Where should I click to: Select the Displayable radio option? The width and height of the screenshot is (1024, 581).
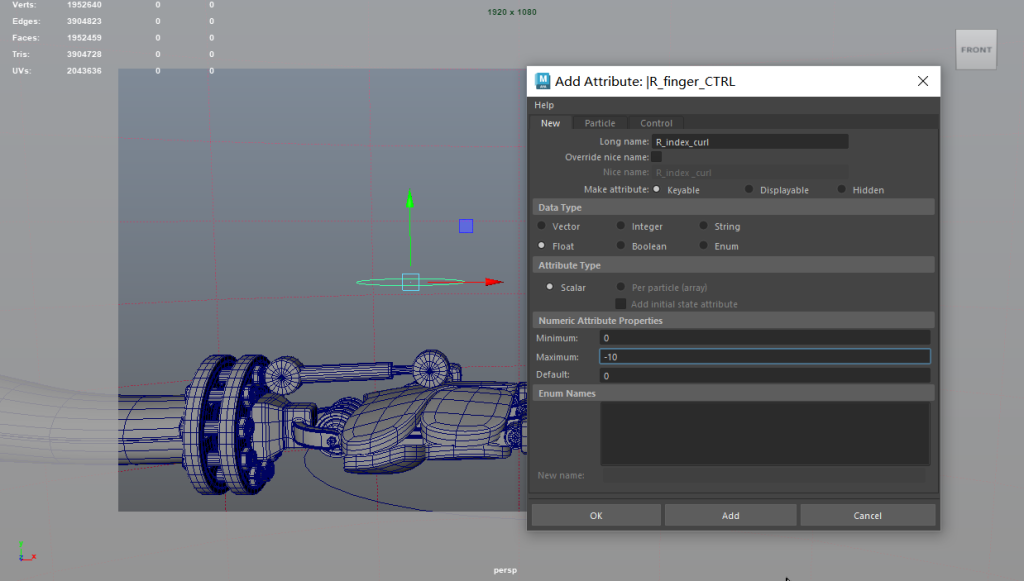[x=748, y=189]
